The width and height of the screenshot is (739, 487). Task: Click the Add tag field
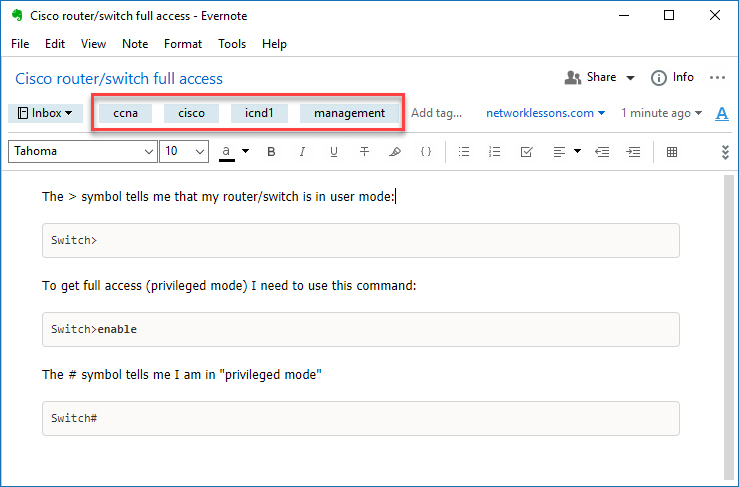436,113
